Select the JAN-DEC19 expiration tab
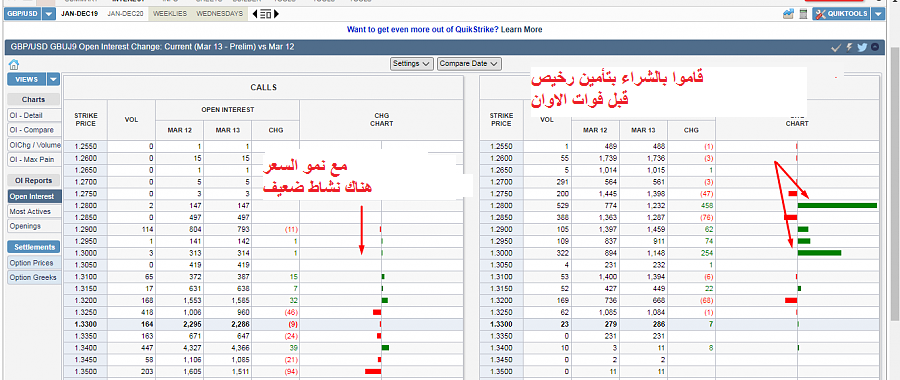The width and height of the screenshot is (900, 380). pyautogui.click(x=79, y=14)
